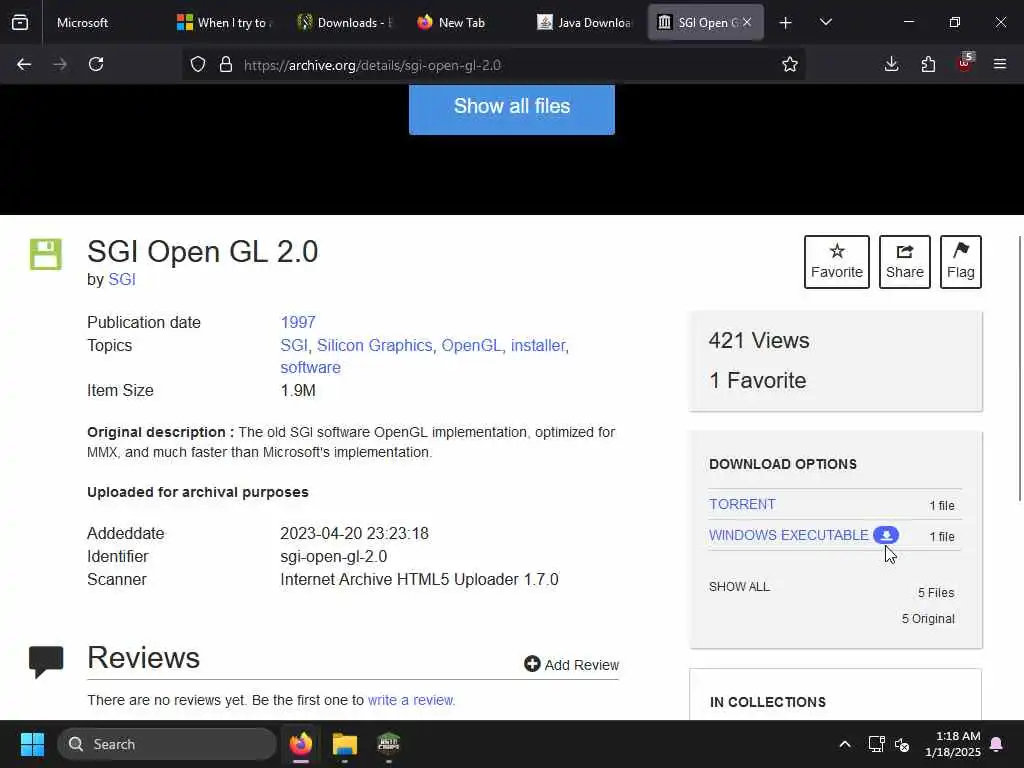This screenshot has width=1024, height=768.
Task: Click the 'sgi-open-gl-2.0' identifier value
Action: coord(334,556)
